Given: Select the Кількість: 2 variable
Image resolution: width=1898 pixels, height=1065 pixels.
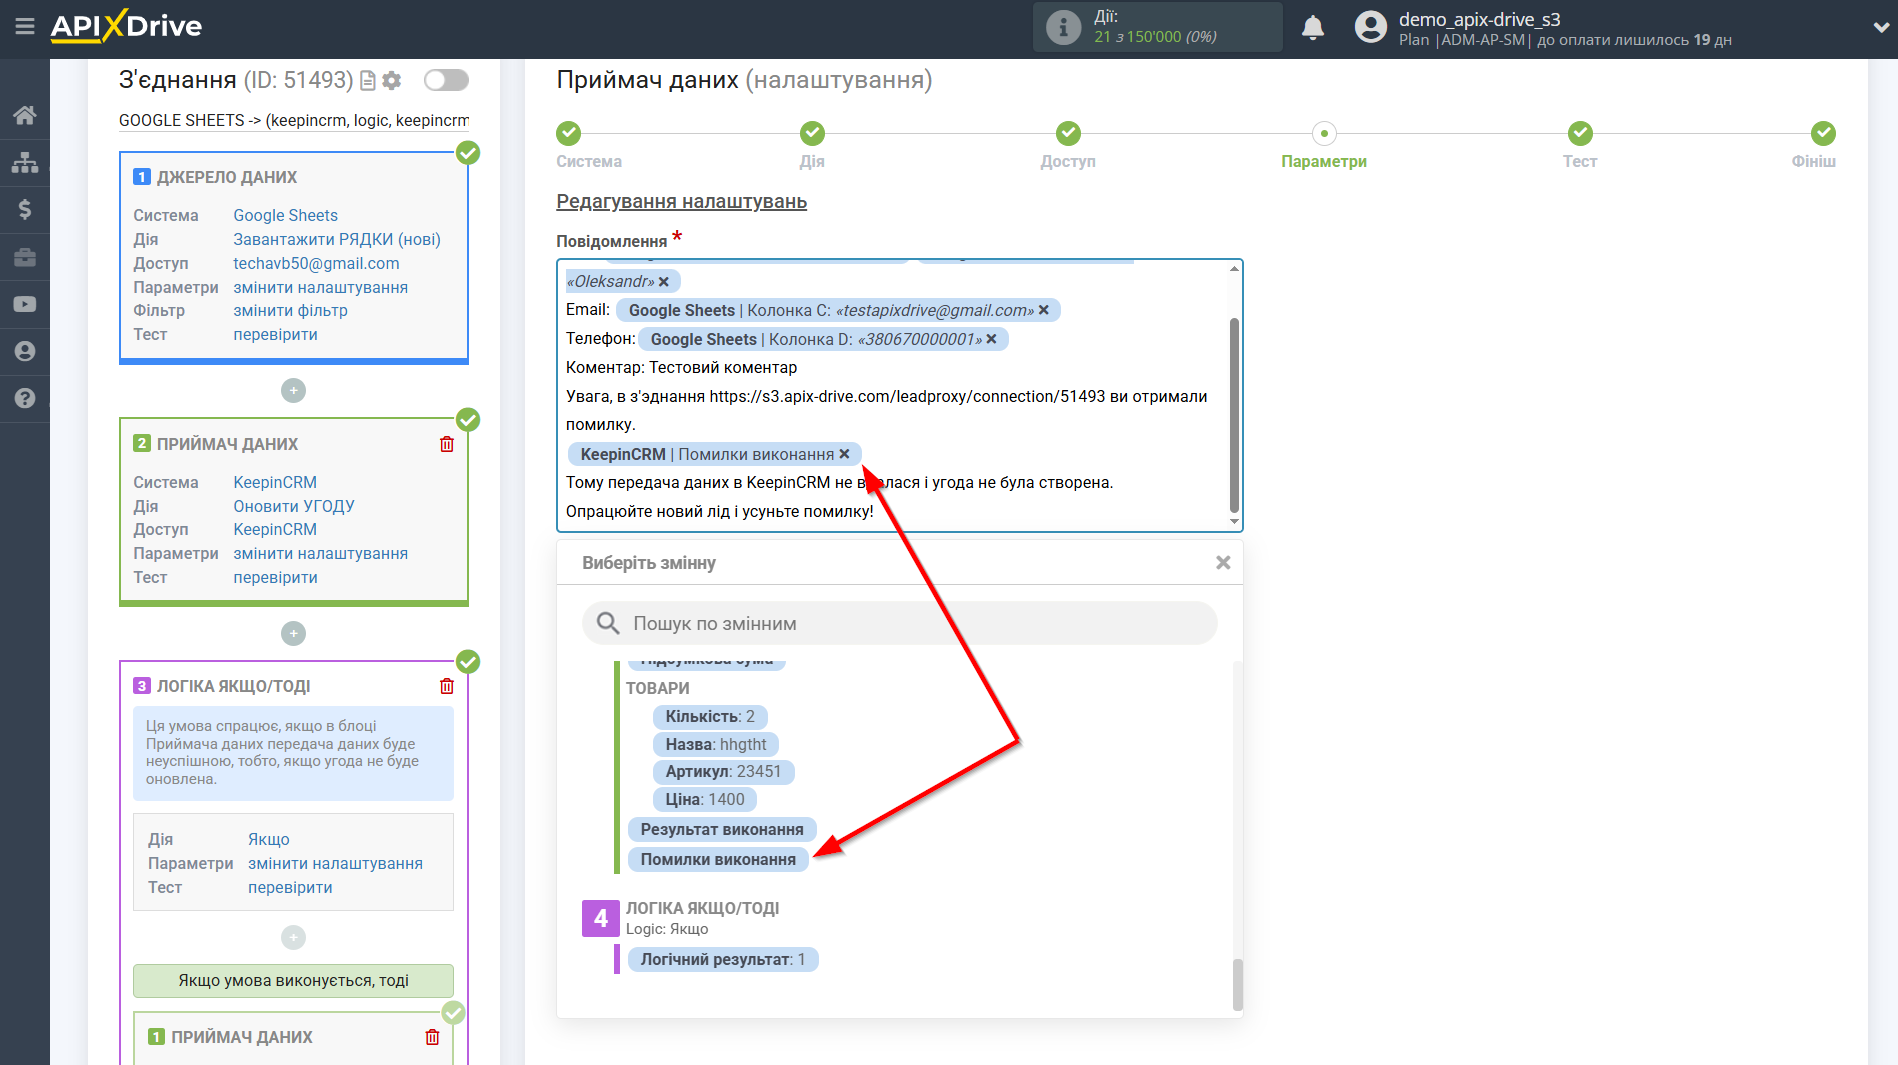Looking at the screenshot, I should 710,717.
